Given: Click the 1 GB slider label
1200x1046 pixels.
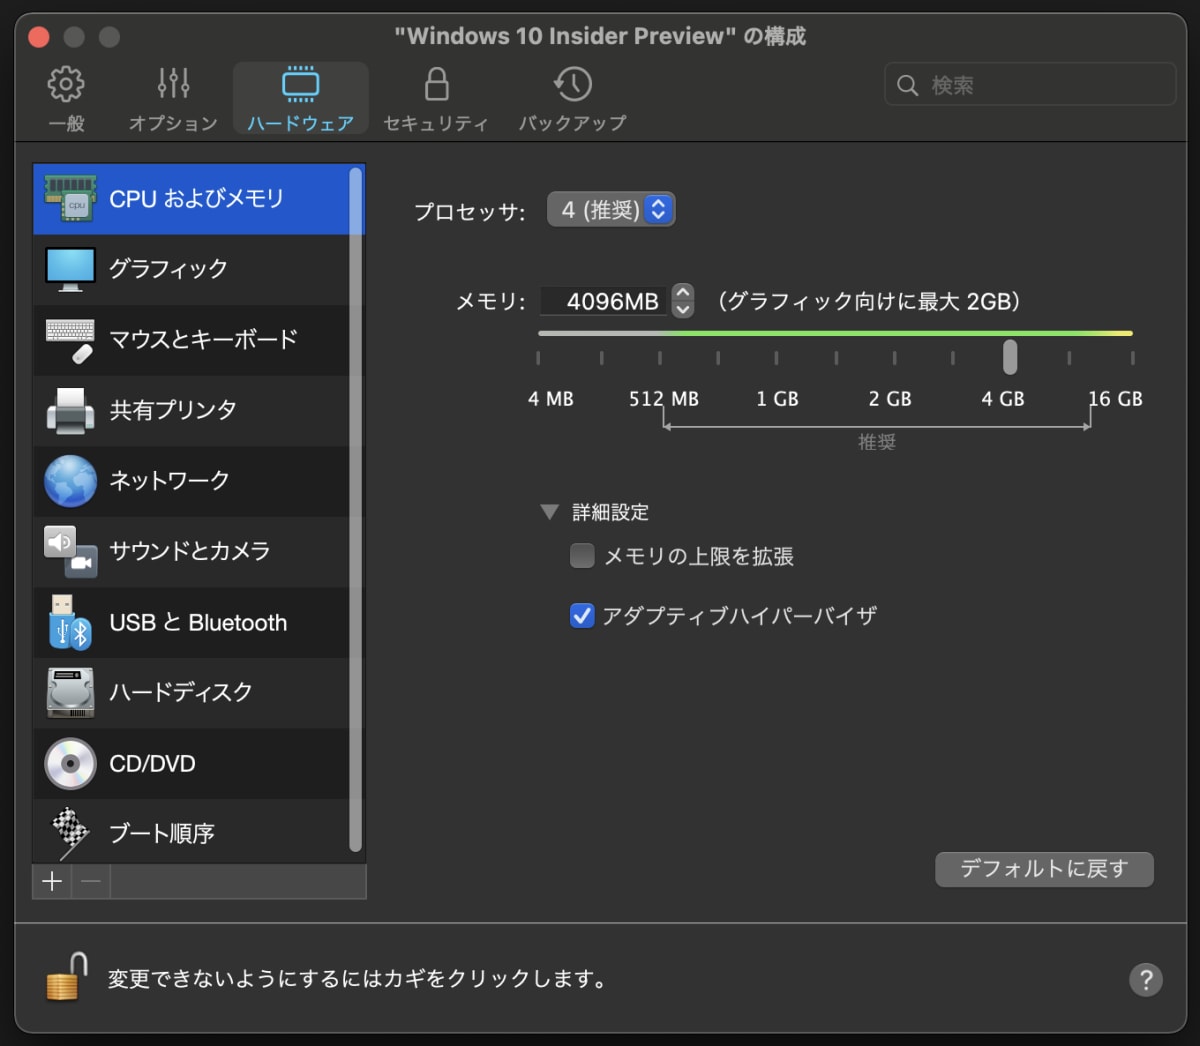Looking at the screenshot, I should (x=778, y=399).
